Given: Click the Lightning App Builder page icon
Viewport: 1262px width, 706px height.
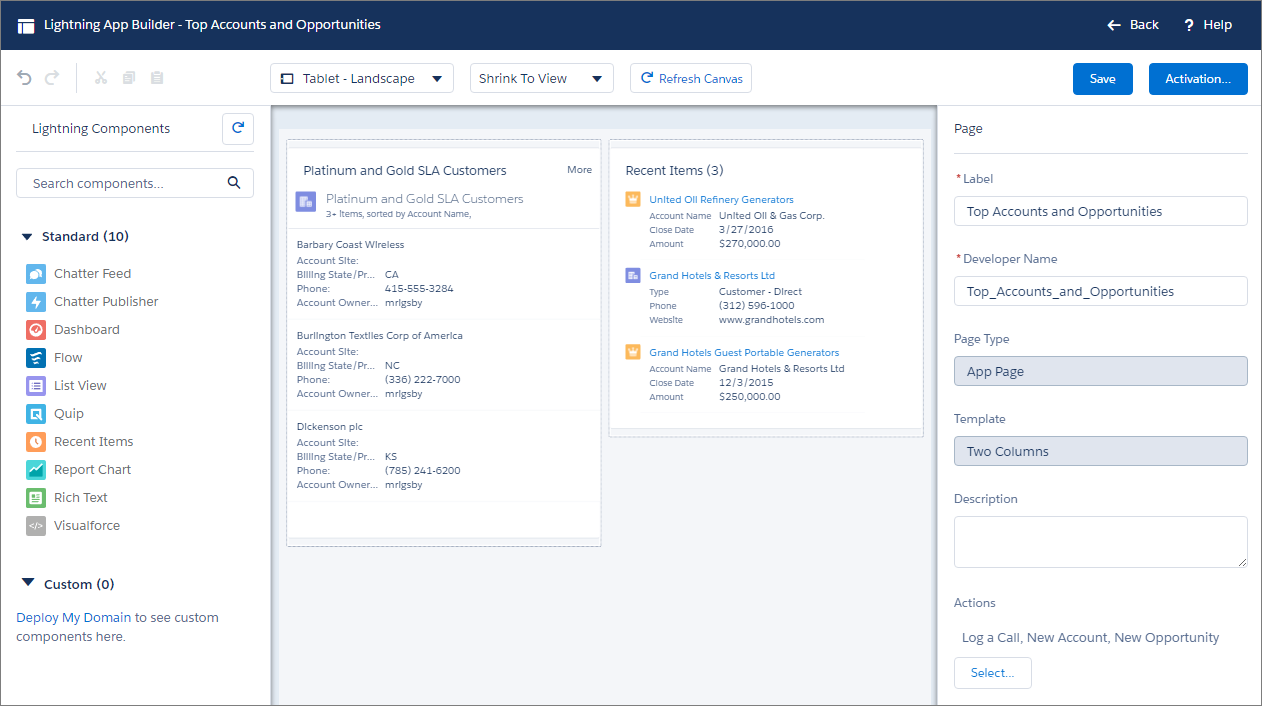Looking at the screenshot, I should point(26,25).
